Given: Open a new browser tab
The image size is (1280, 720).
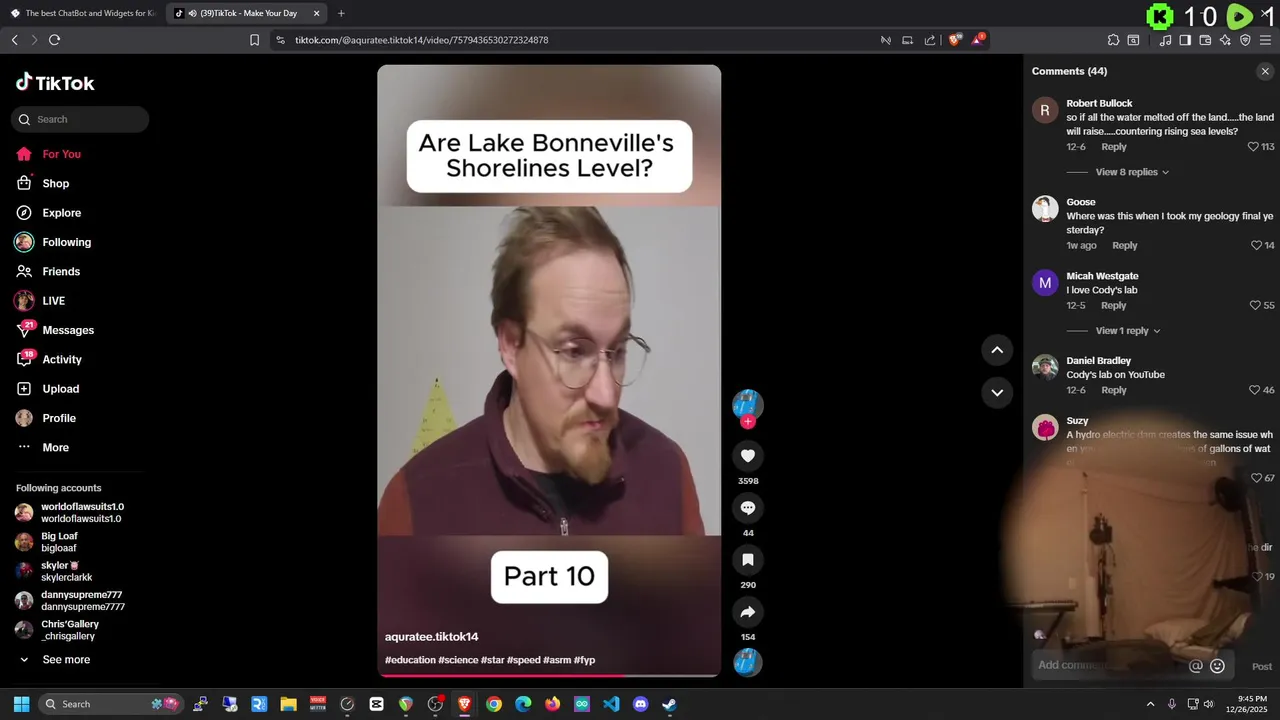Looking at the screenshot, I should tap(341, 13).
